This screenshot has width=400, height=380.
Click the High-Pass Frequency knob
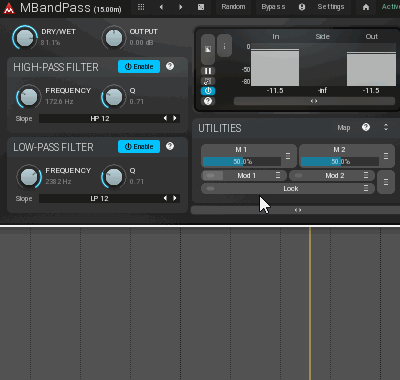coord(29,97)
